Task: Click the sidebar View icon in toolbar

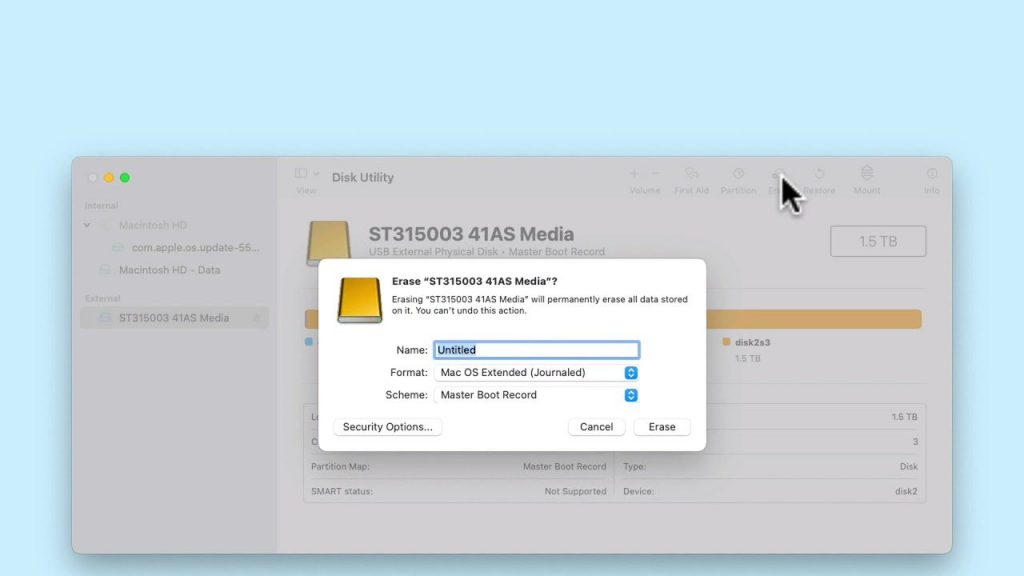Action: [x=300, y=173]
